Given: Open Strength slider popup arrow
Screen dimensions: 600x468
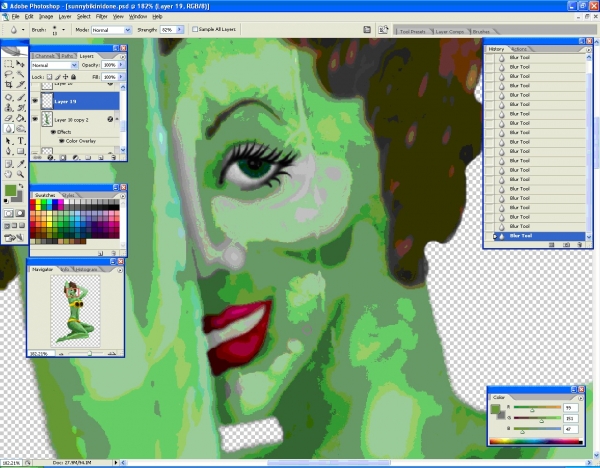Looking at the screenshot, I should coord(179,29).
